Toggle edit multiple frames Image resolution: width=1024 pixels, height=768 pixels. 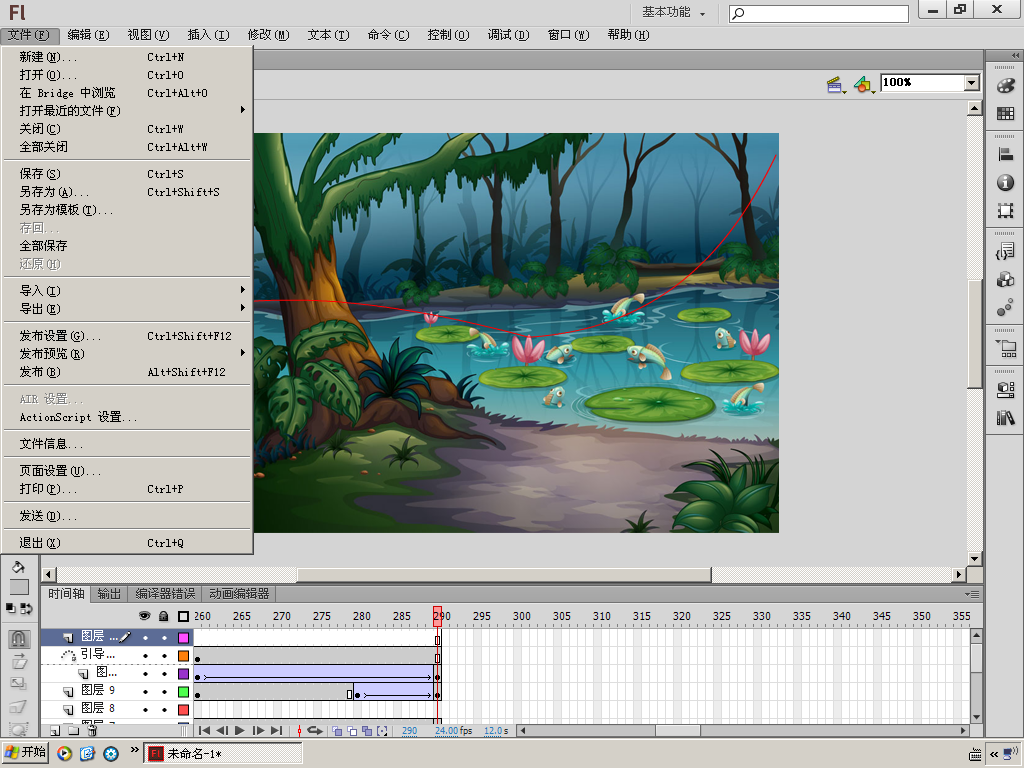click(x=367, y=731)
